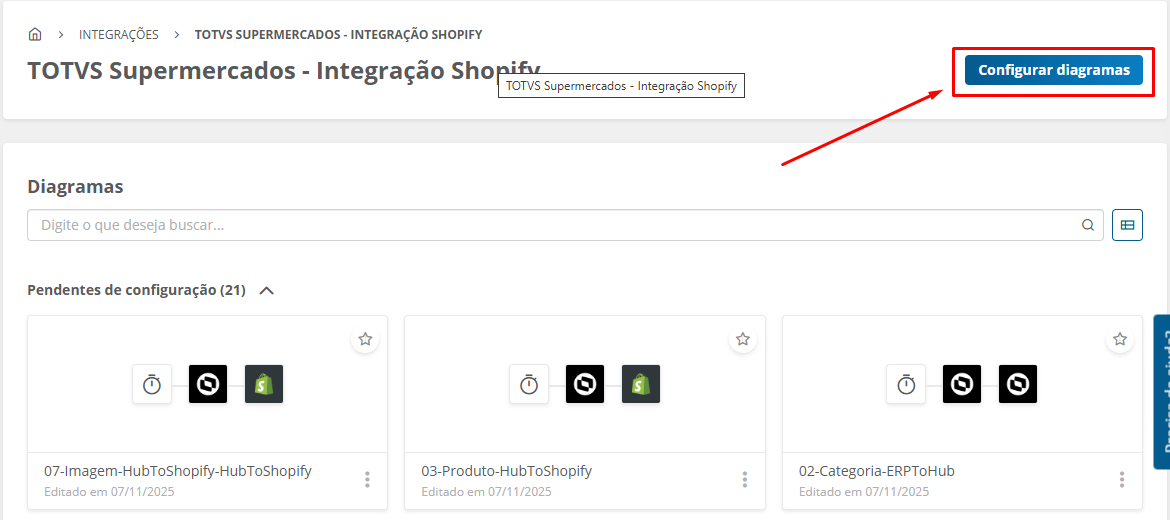Click edit date under 02-Categoria-ERPToHub
This screenshot has height=520, width=1170.
click(x=864, y=492)
